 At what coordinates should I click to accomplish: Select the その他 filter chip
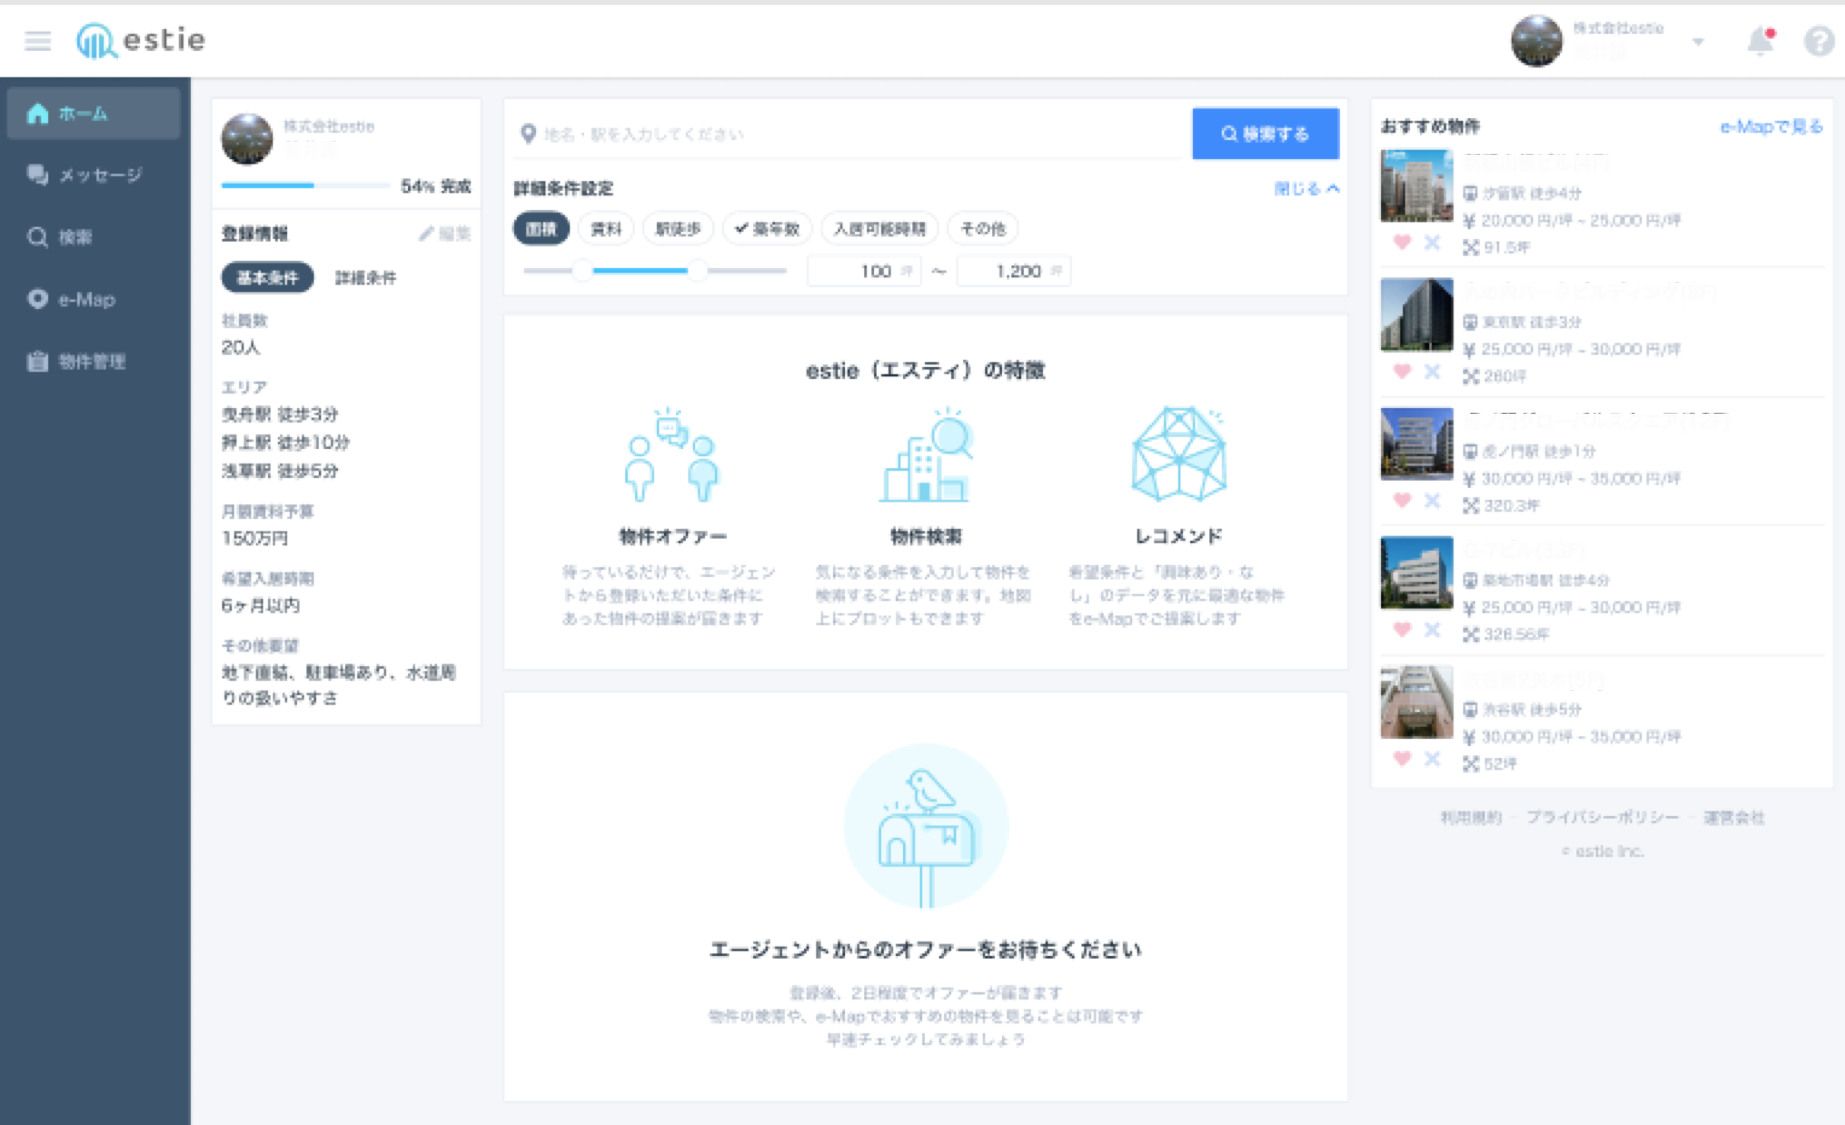coord(983,229)
